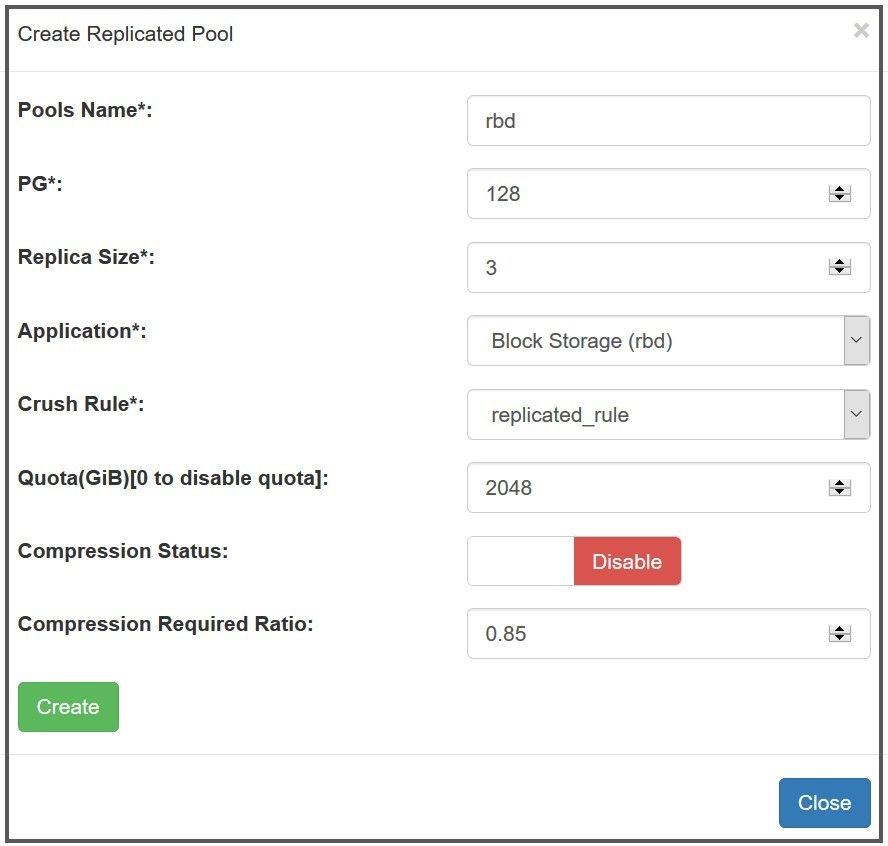Expand the Block Storage (rbd) selection list

[855, 340]
